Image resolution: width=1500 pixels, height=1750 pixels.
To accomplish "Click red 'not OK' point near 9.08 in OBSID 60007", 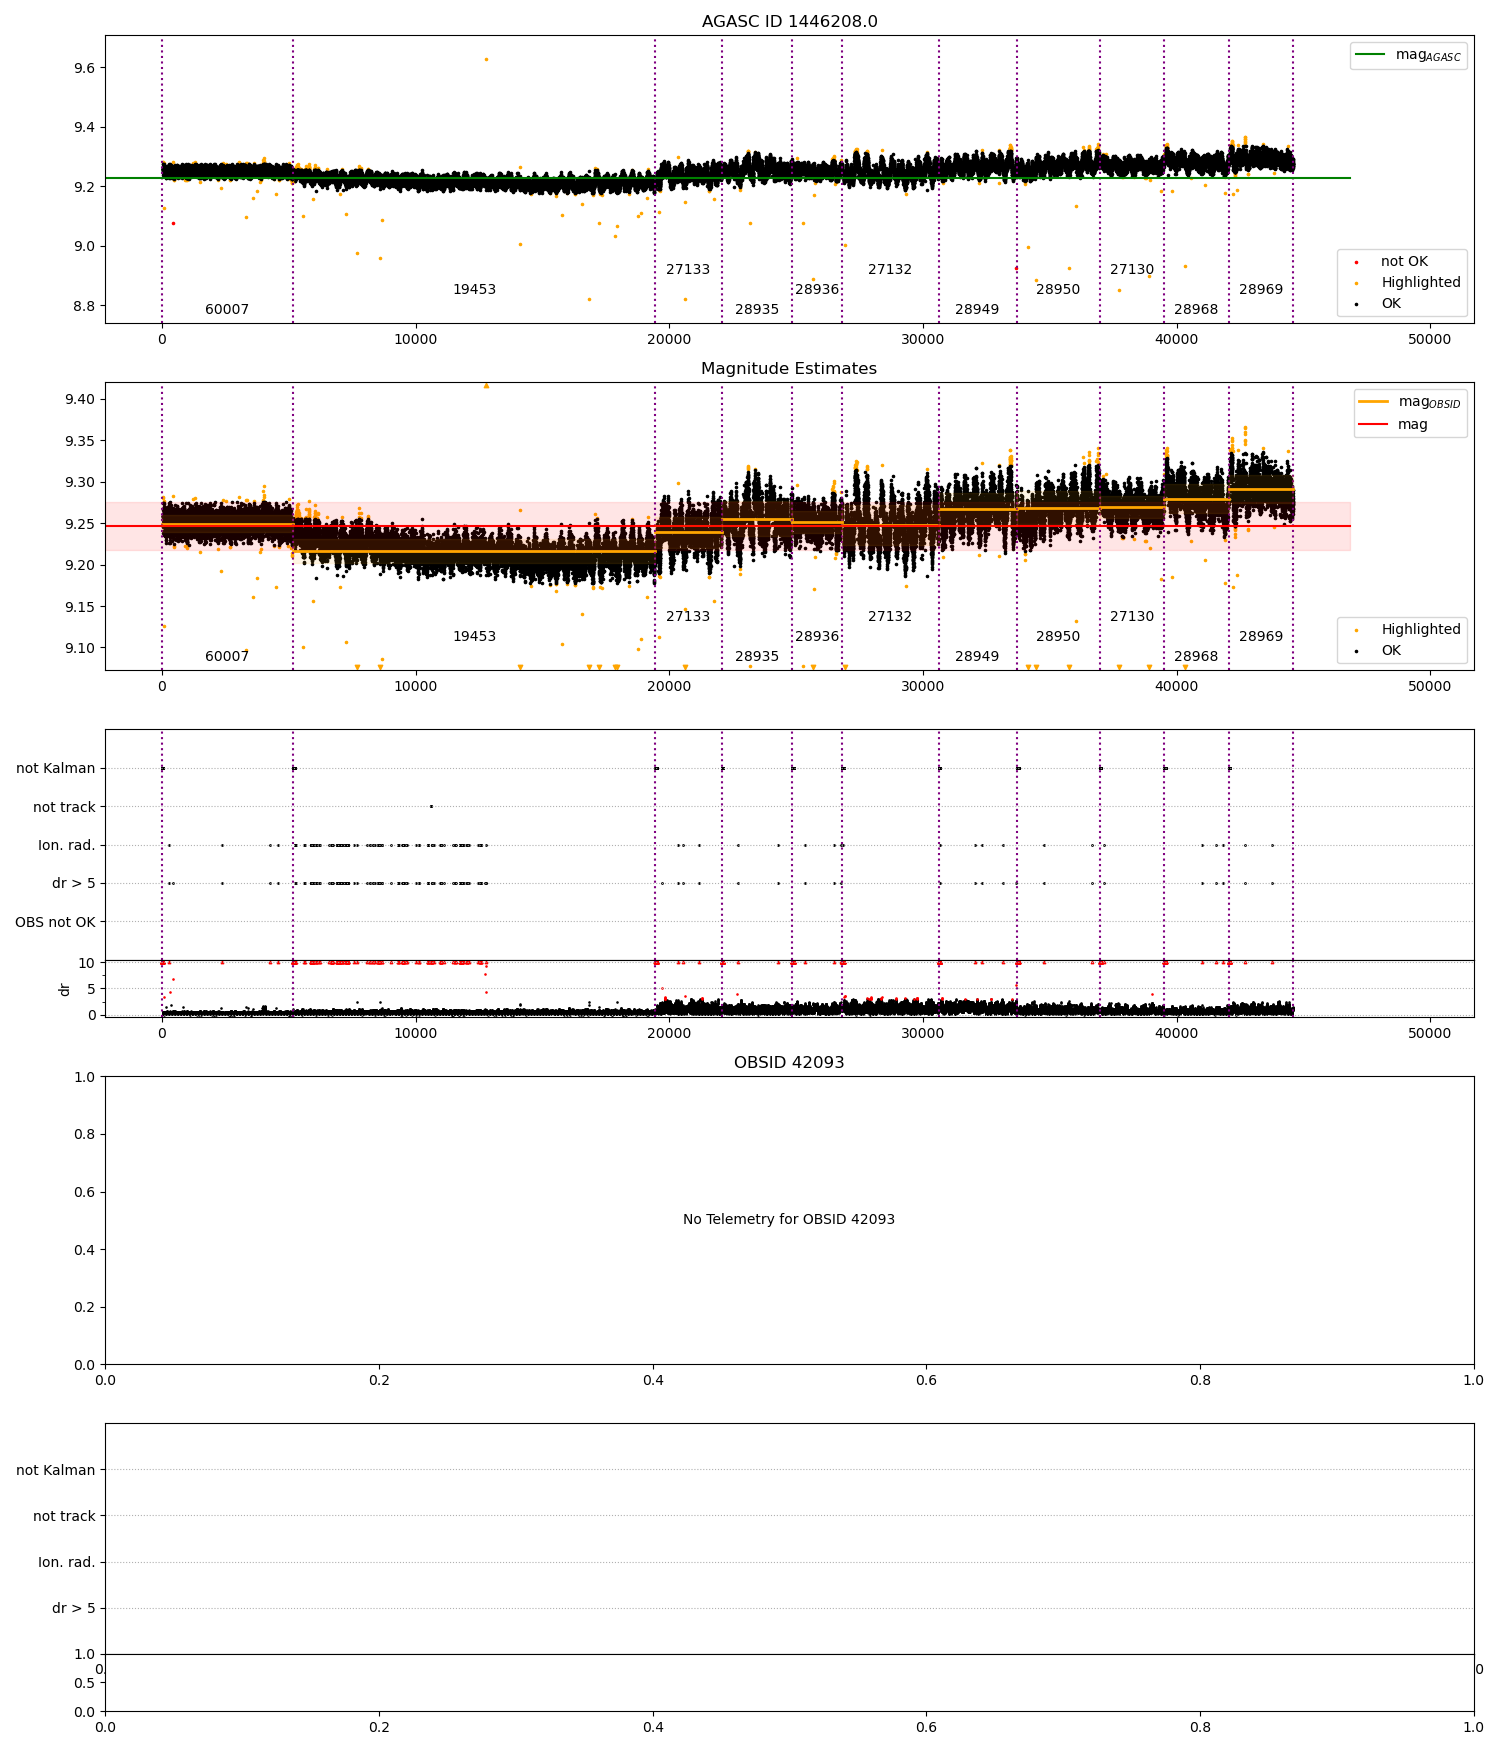I will click(173, 223).
